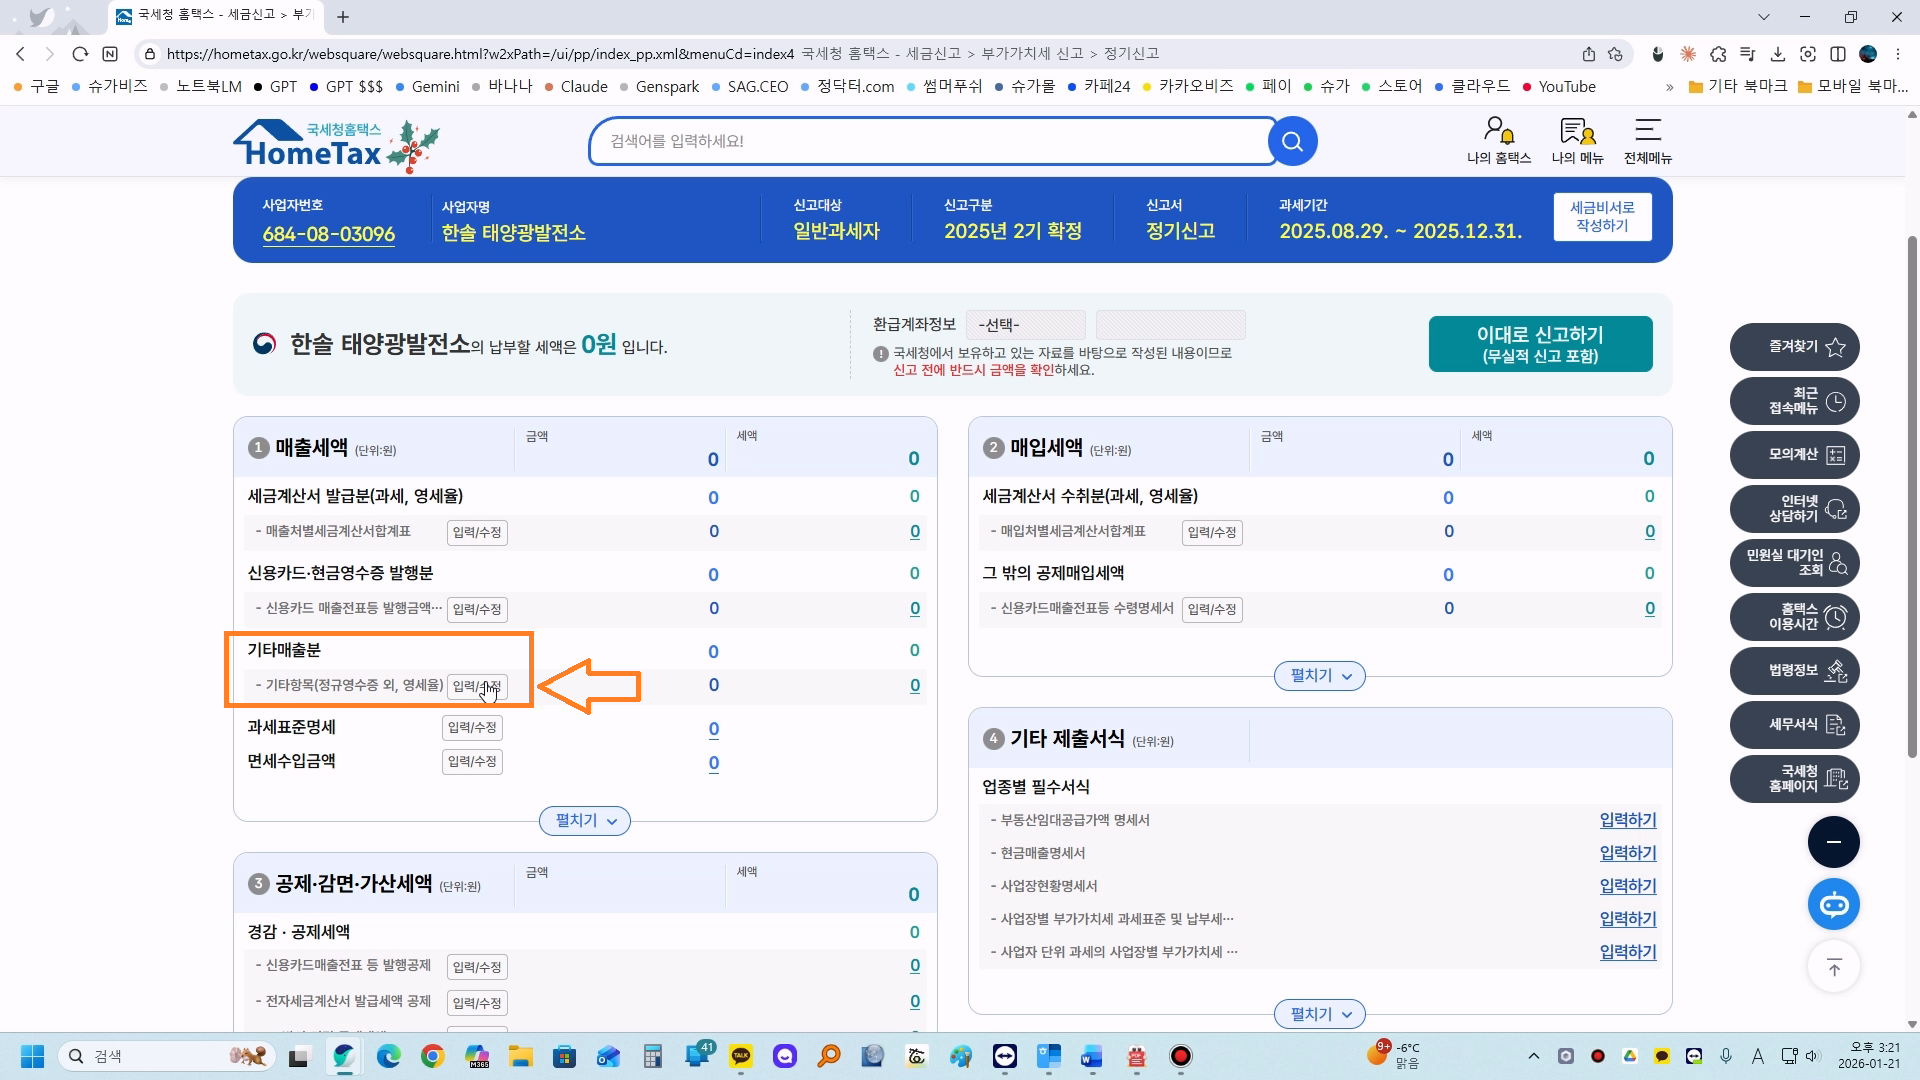This screenshot has width=1920, height=1080.
Task: Open 모의계산 calculator sidebar button
Action: click(1794, 455)
